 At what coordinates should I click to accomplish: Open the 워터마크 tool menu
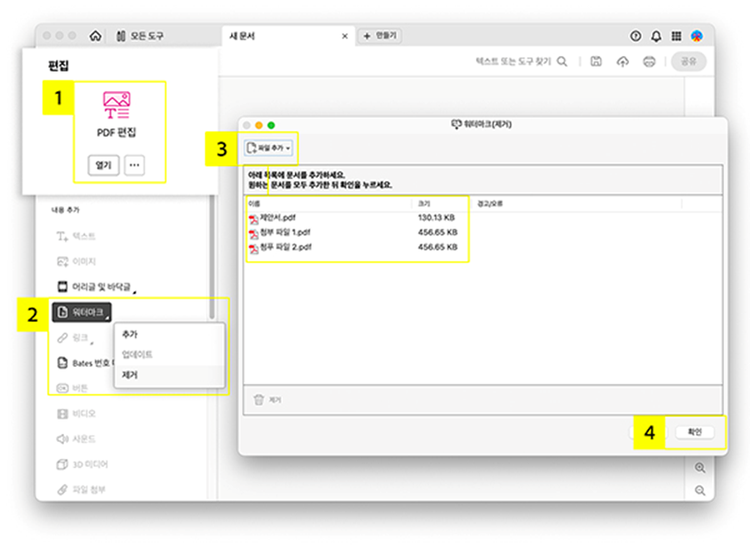82,312
